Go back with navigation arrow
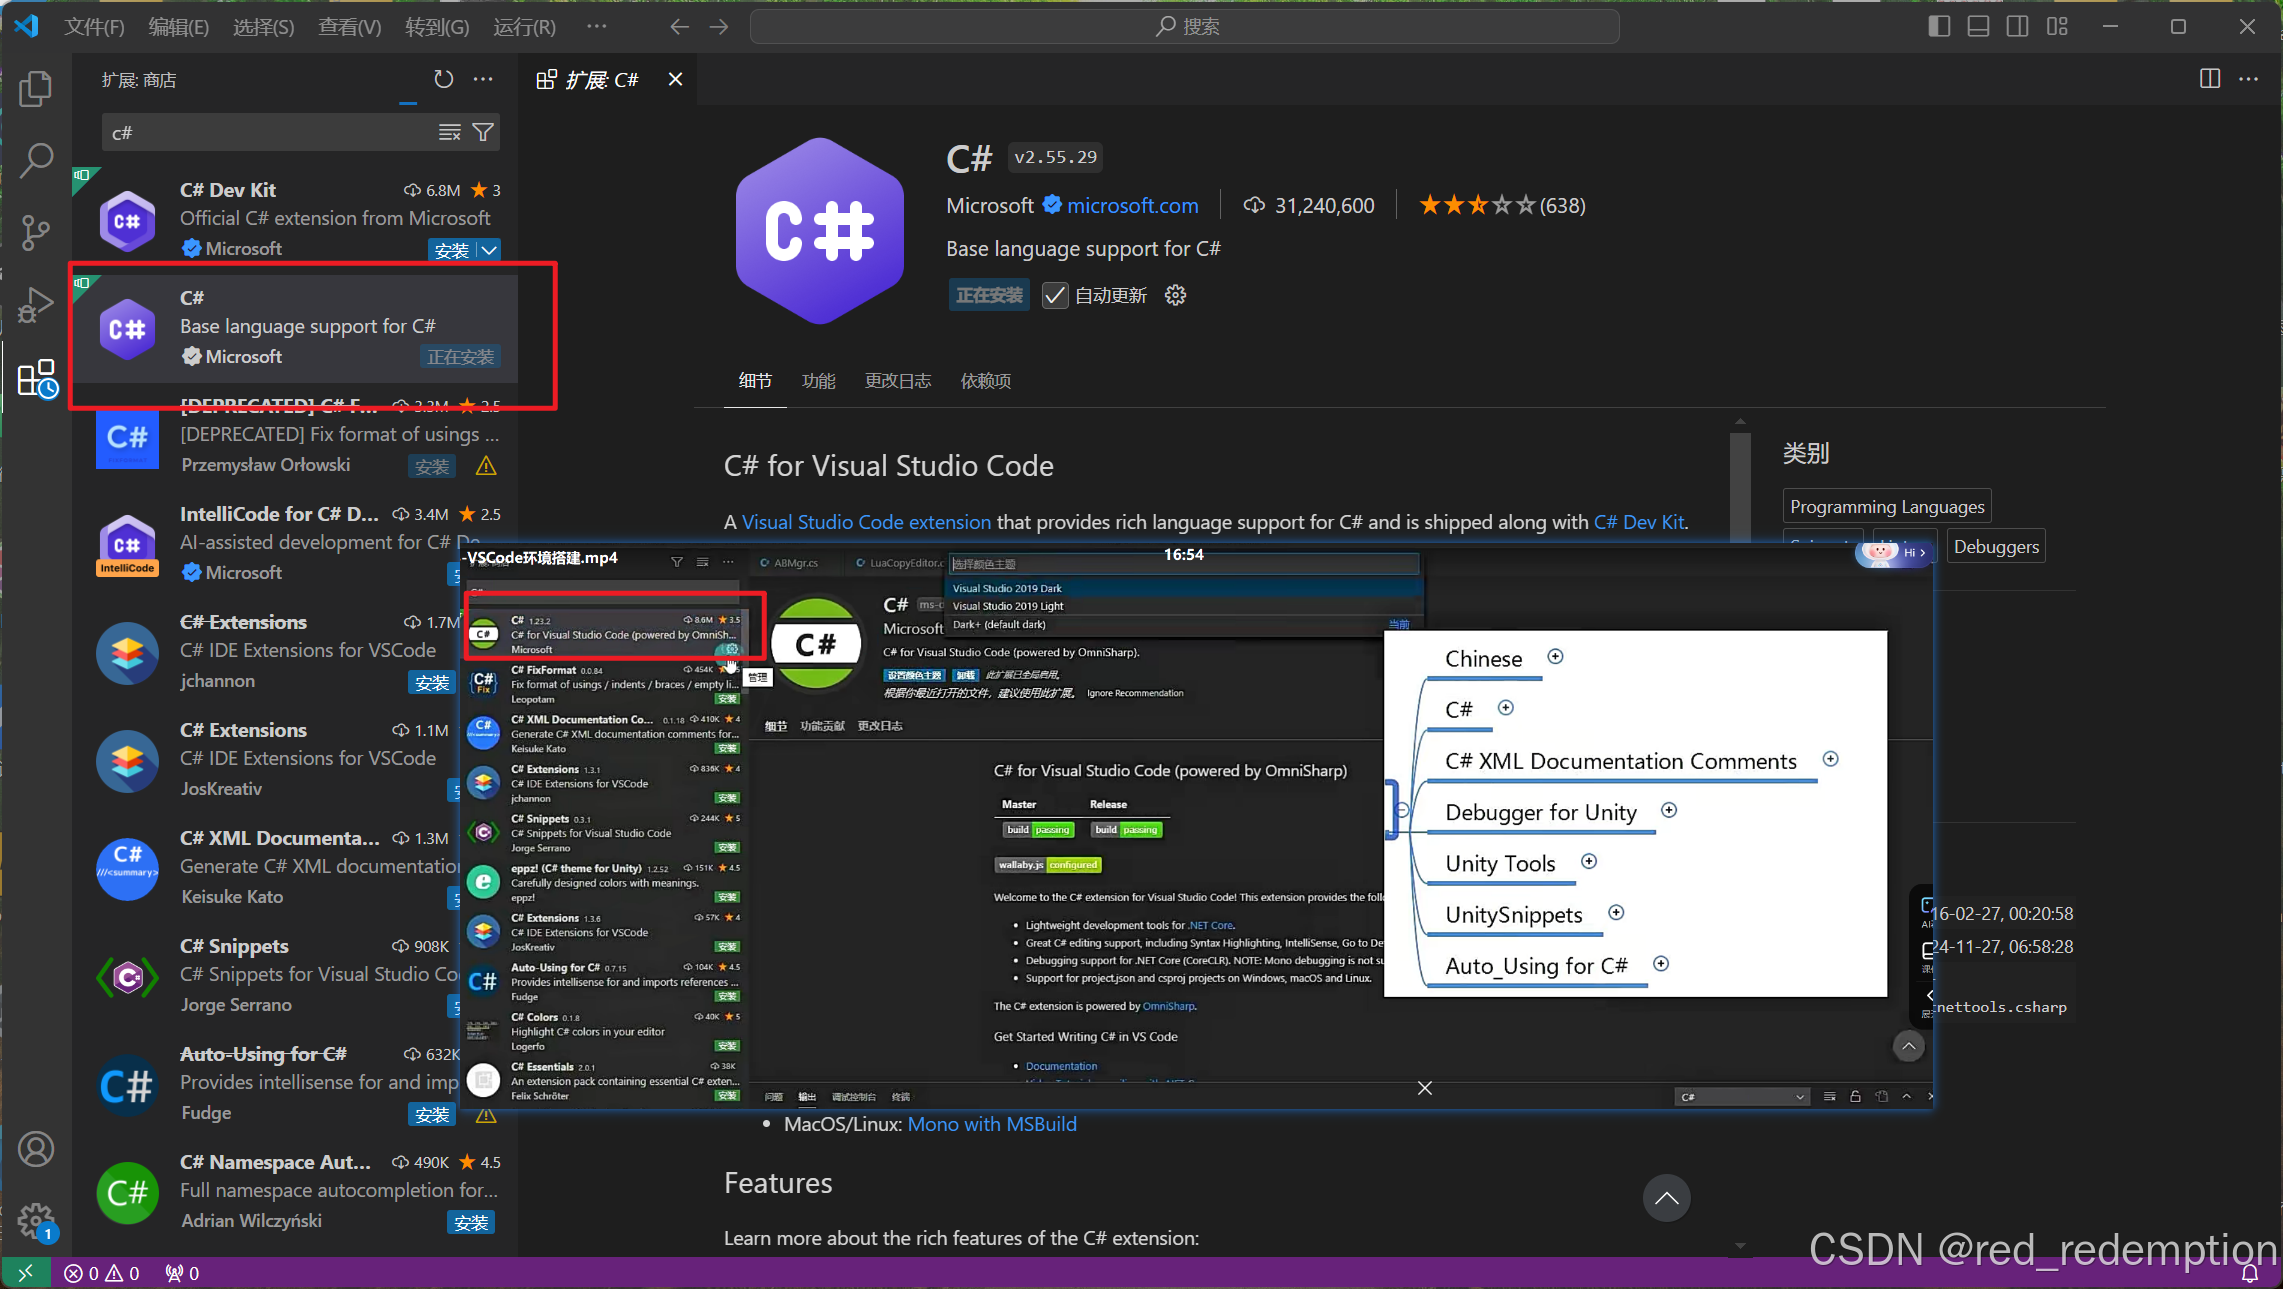 [x=679, y=27]
